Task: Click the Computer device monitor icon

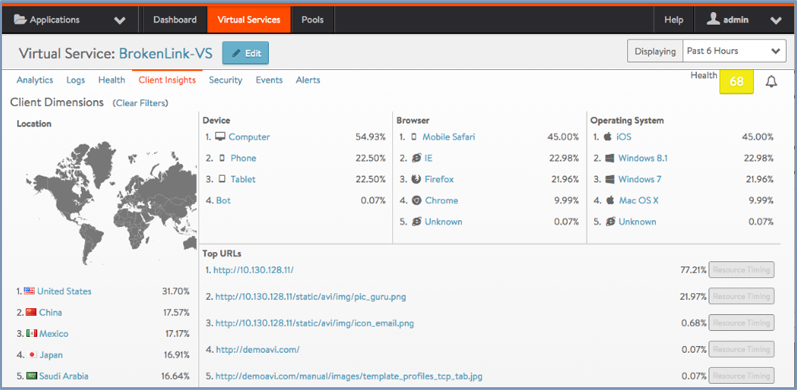Action: pos(220,137)
